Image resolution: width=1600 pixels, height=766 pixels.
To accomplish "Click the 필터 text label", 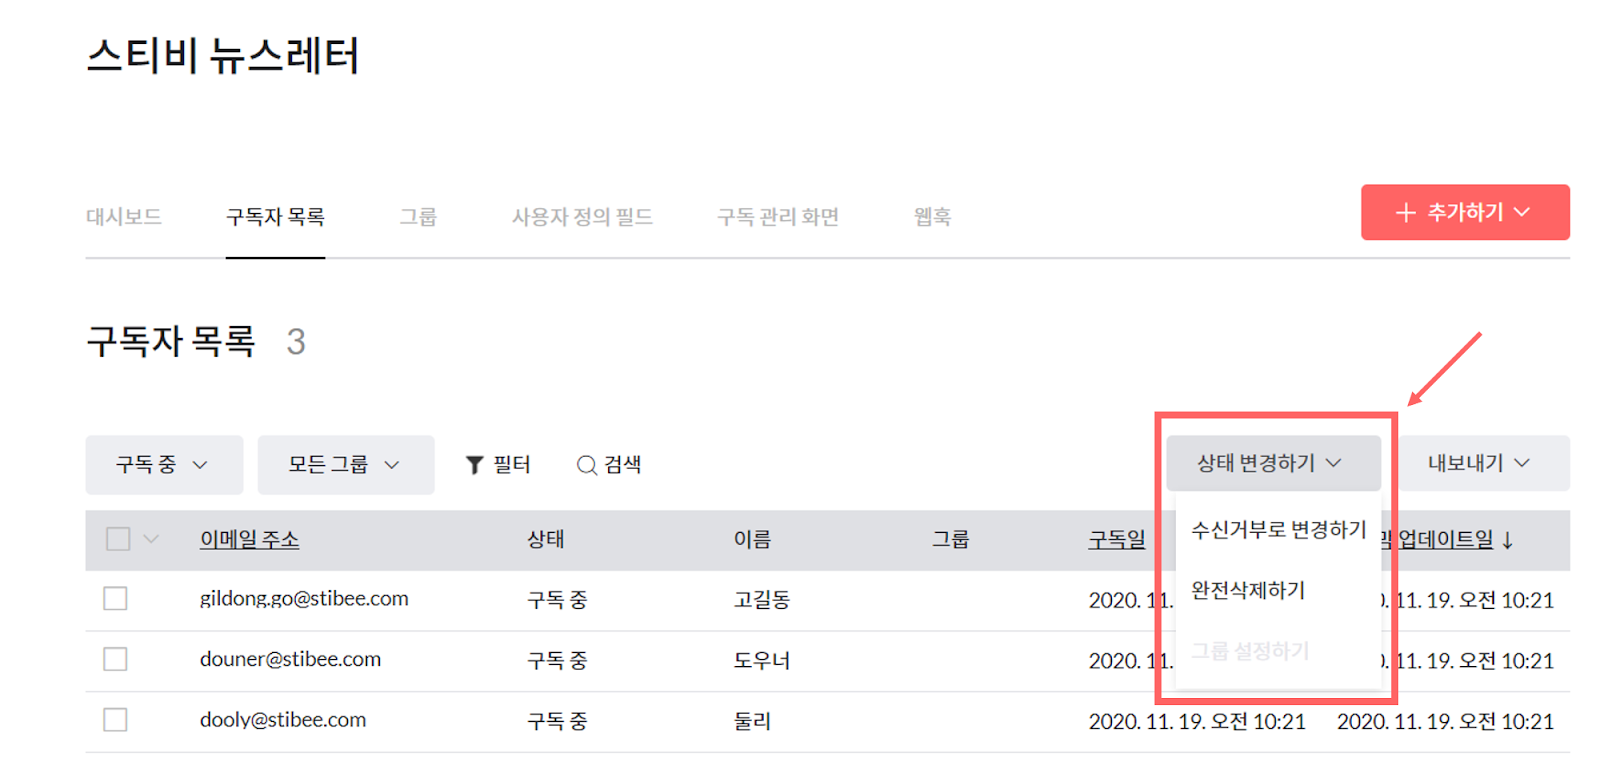I will [512, 465].
